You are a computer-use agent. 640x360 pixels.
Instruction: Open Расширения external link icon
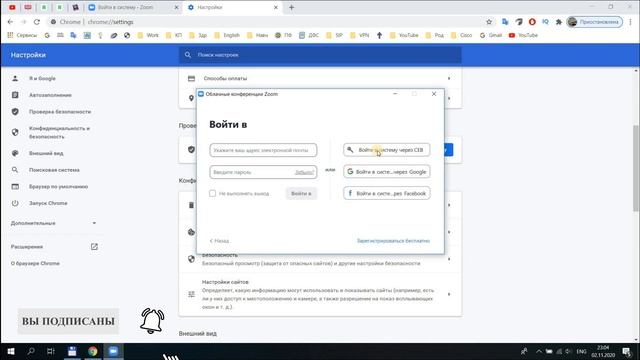tap(94, 247)
